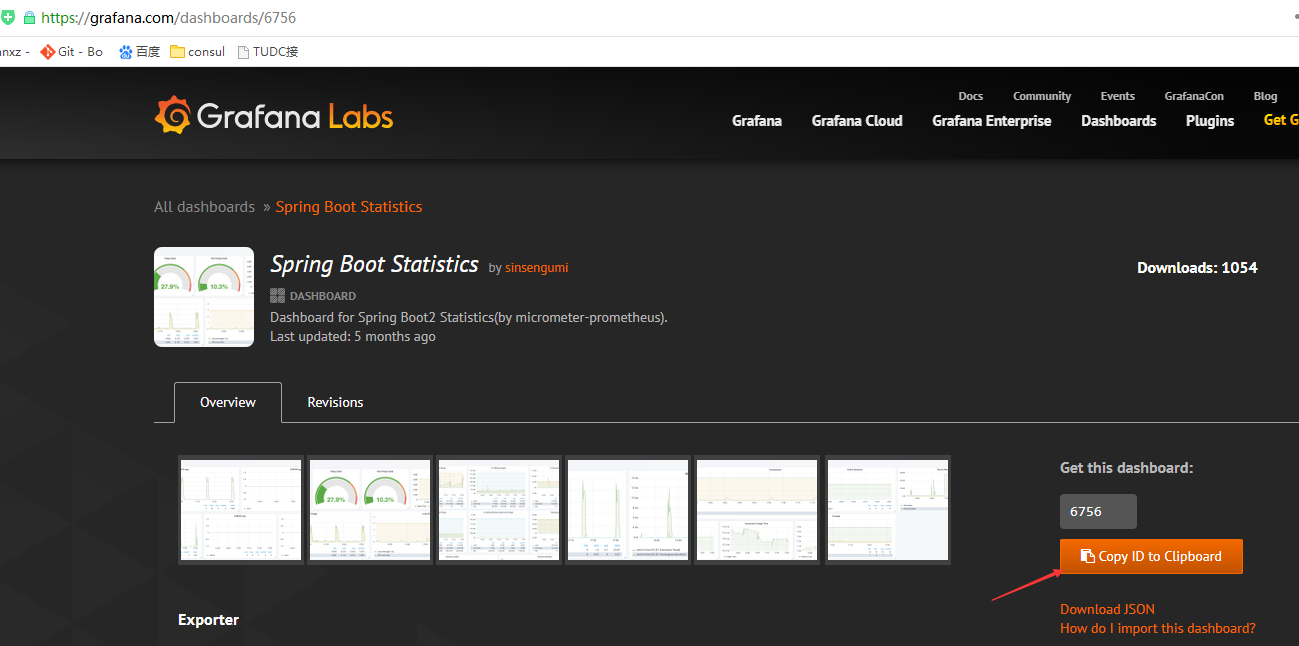Image resolution: width=1299 pixels, height=646 pixels.
Task: Open the sixth dashboard screenshot thumbnail
Action: (888, 510)
